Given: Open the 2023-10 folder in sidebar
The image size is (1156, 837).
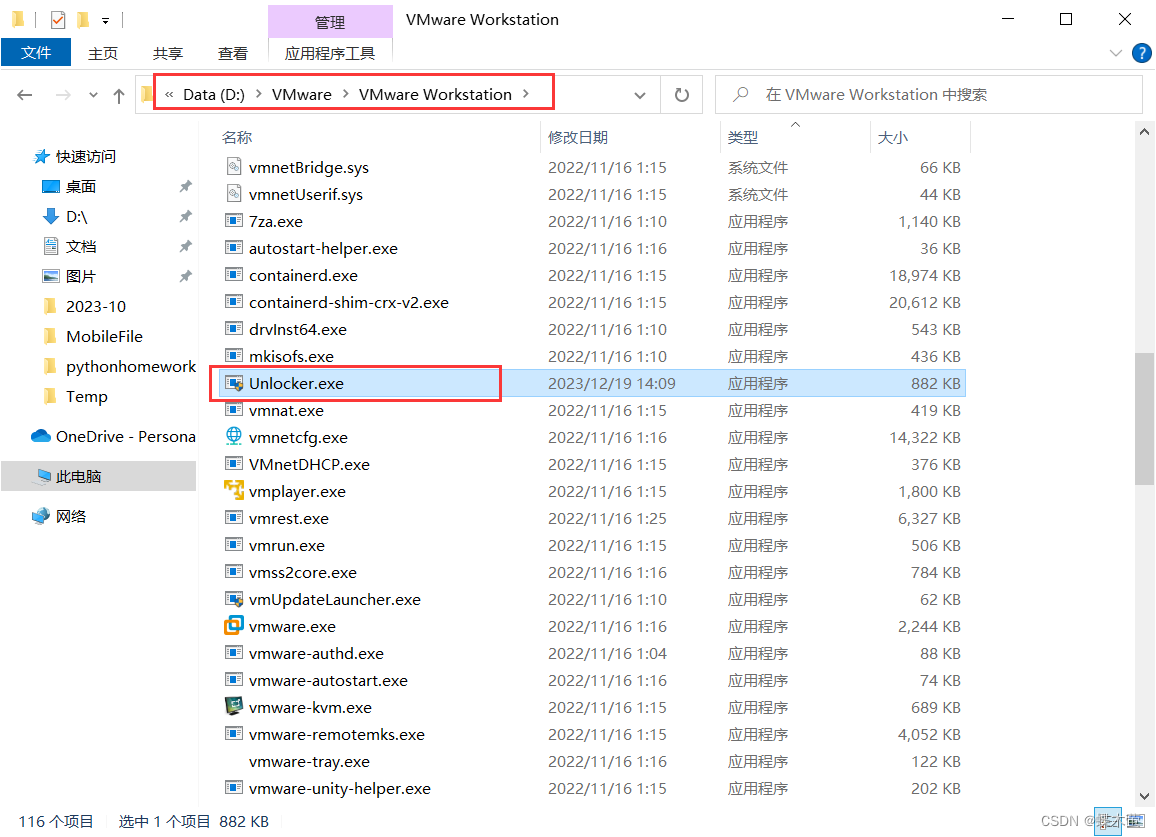Looking at the screenshot, I should (x=96, y=306).
